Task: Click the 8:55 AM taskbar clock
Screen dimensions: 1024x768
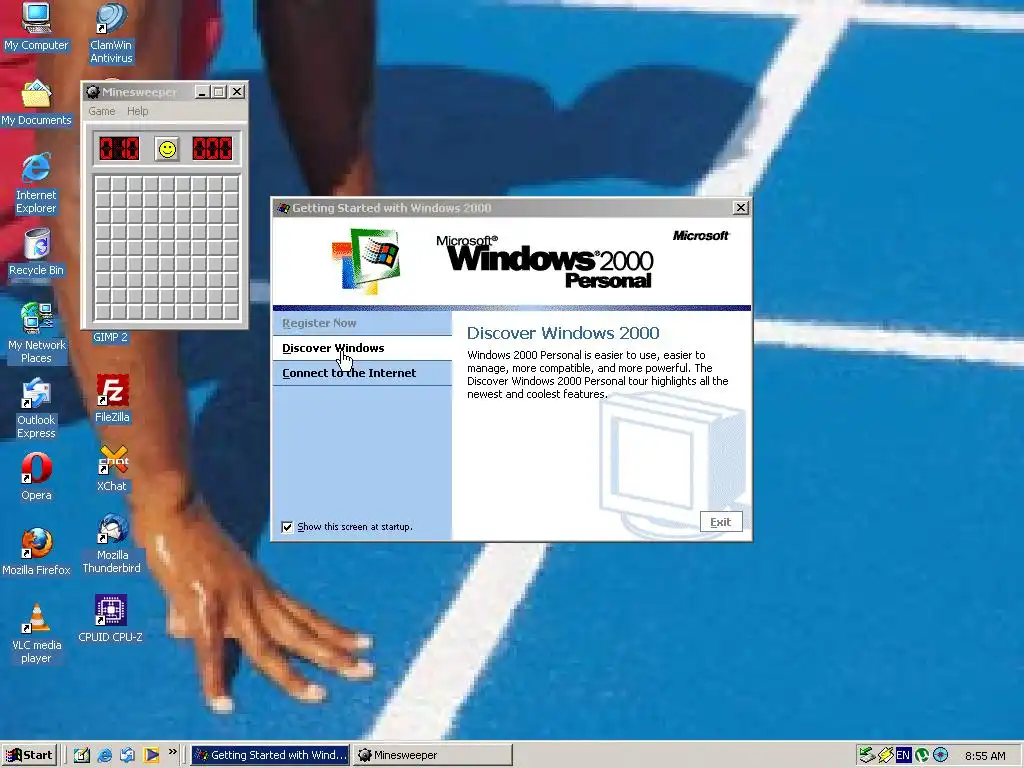Action: coord(985,756)
